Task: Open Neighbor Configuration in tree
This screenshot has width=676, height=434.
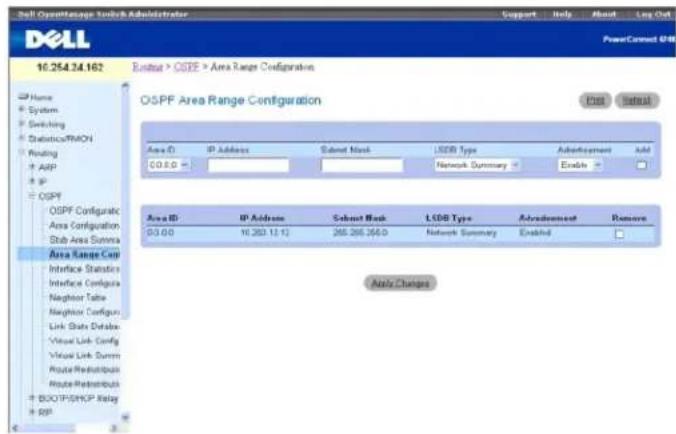Action: click(x=84, y=312)
